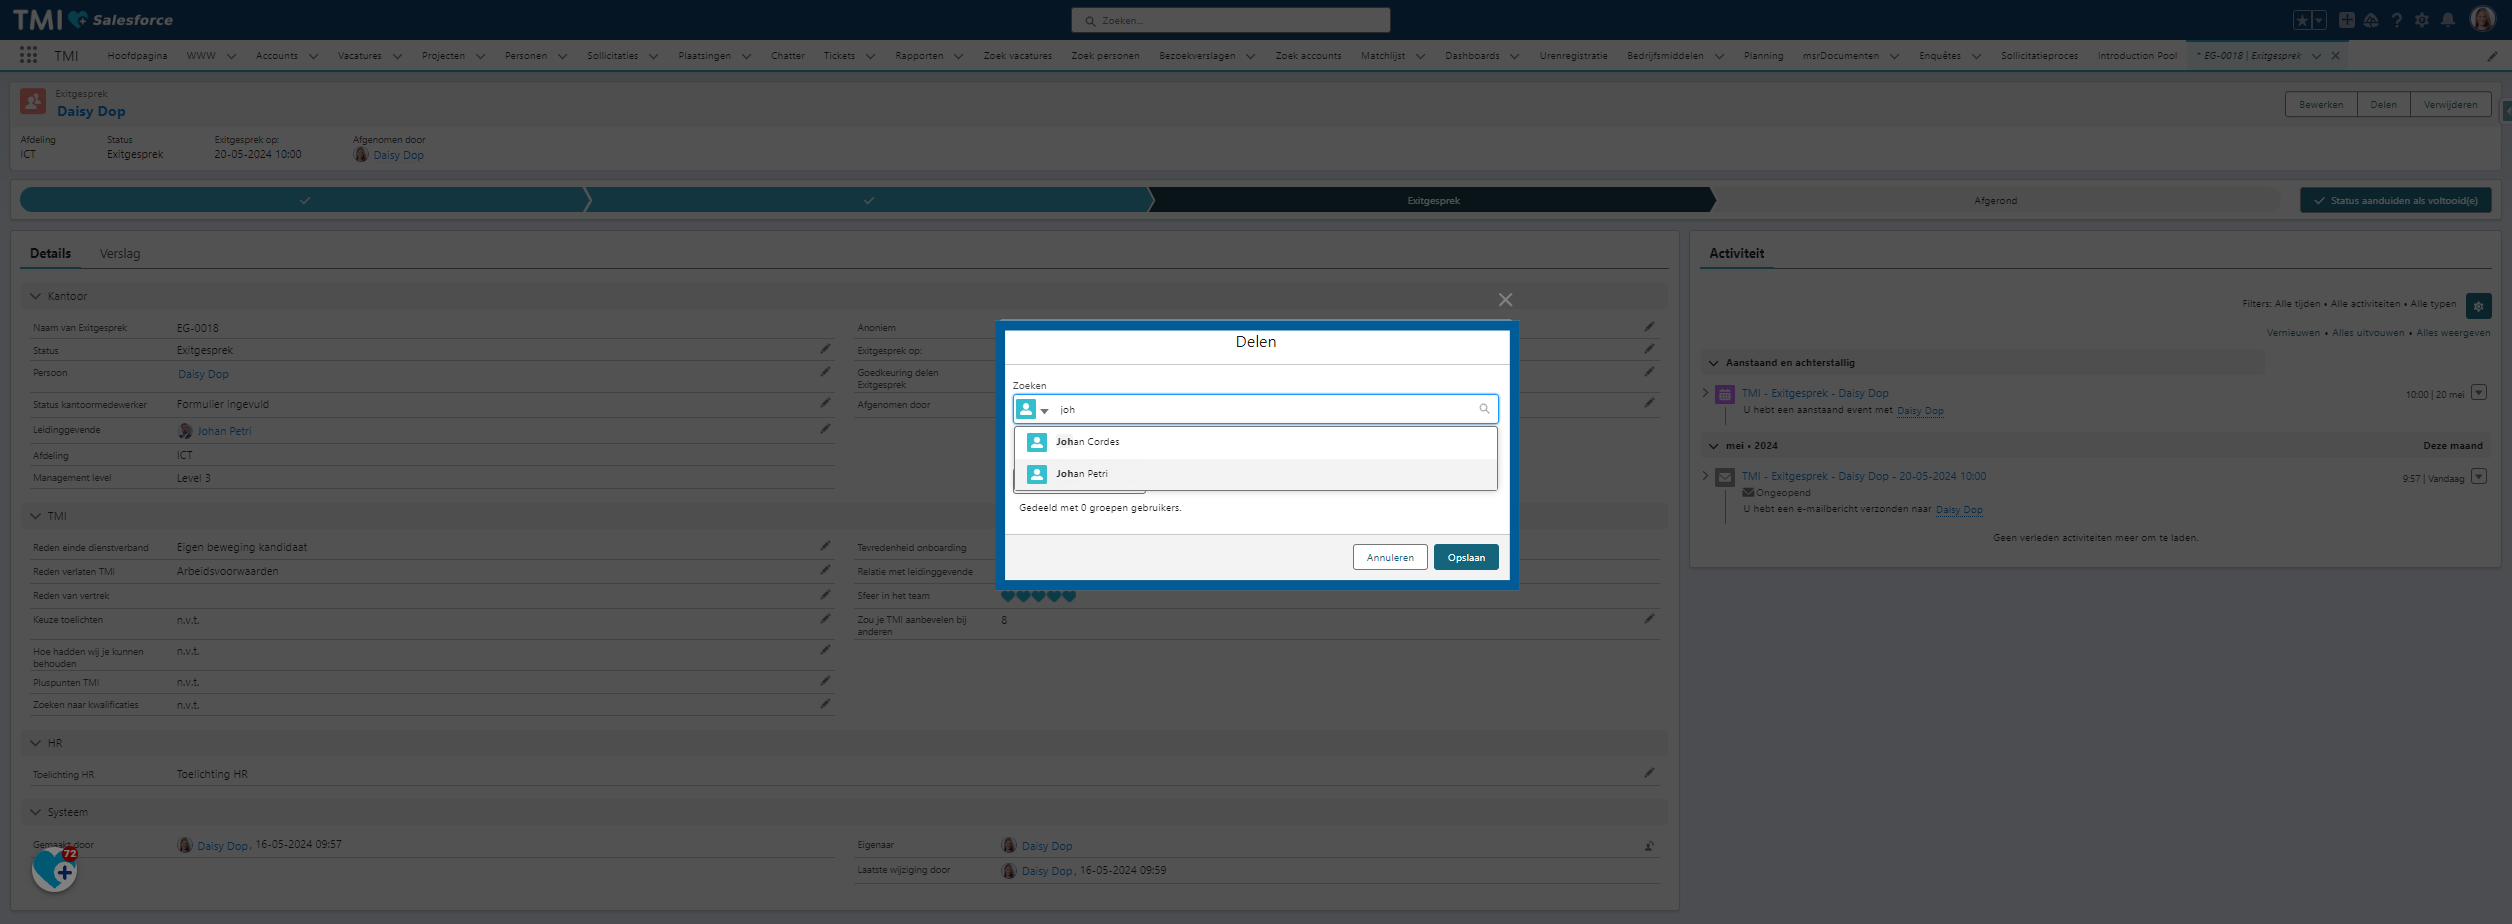The image size is (2512, 924).
Task: Open the activity timeline filter settings gear
Action: point(2478,306)
